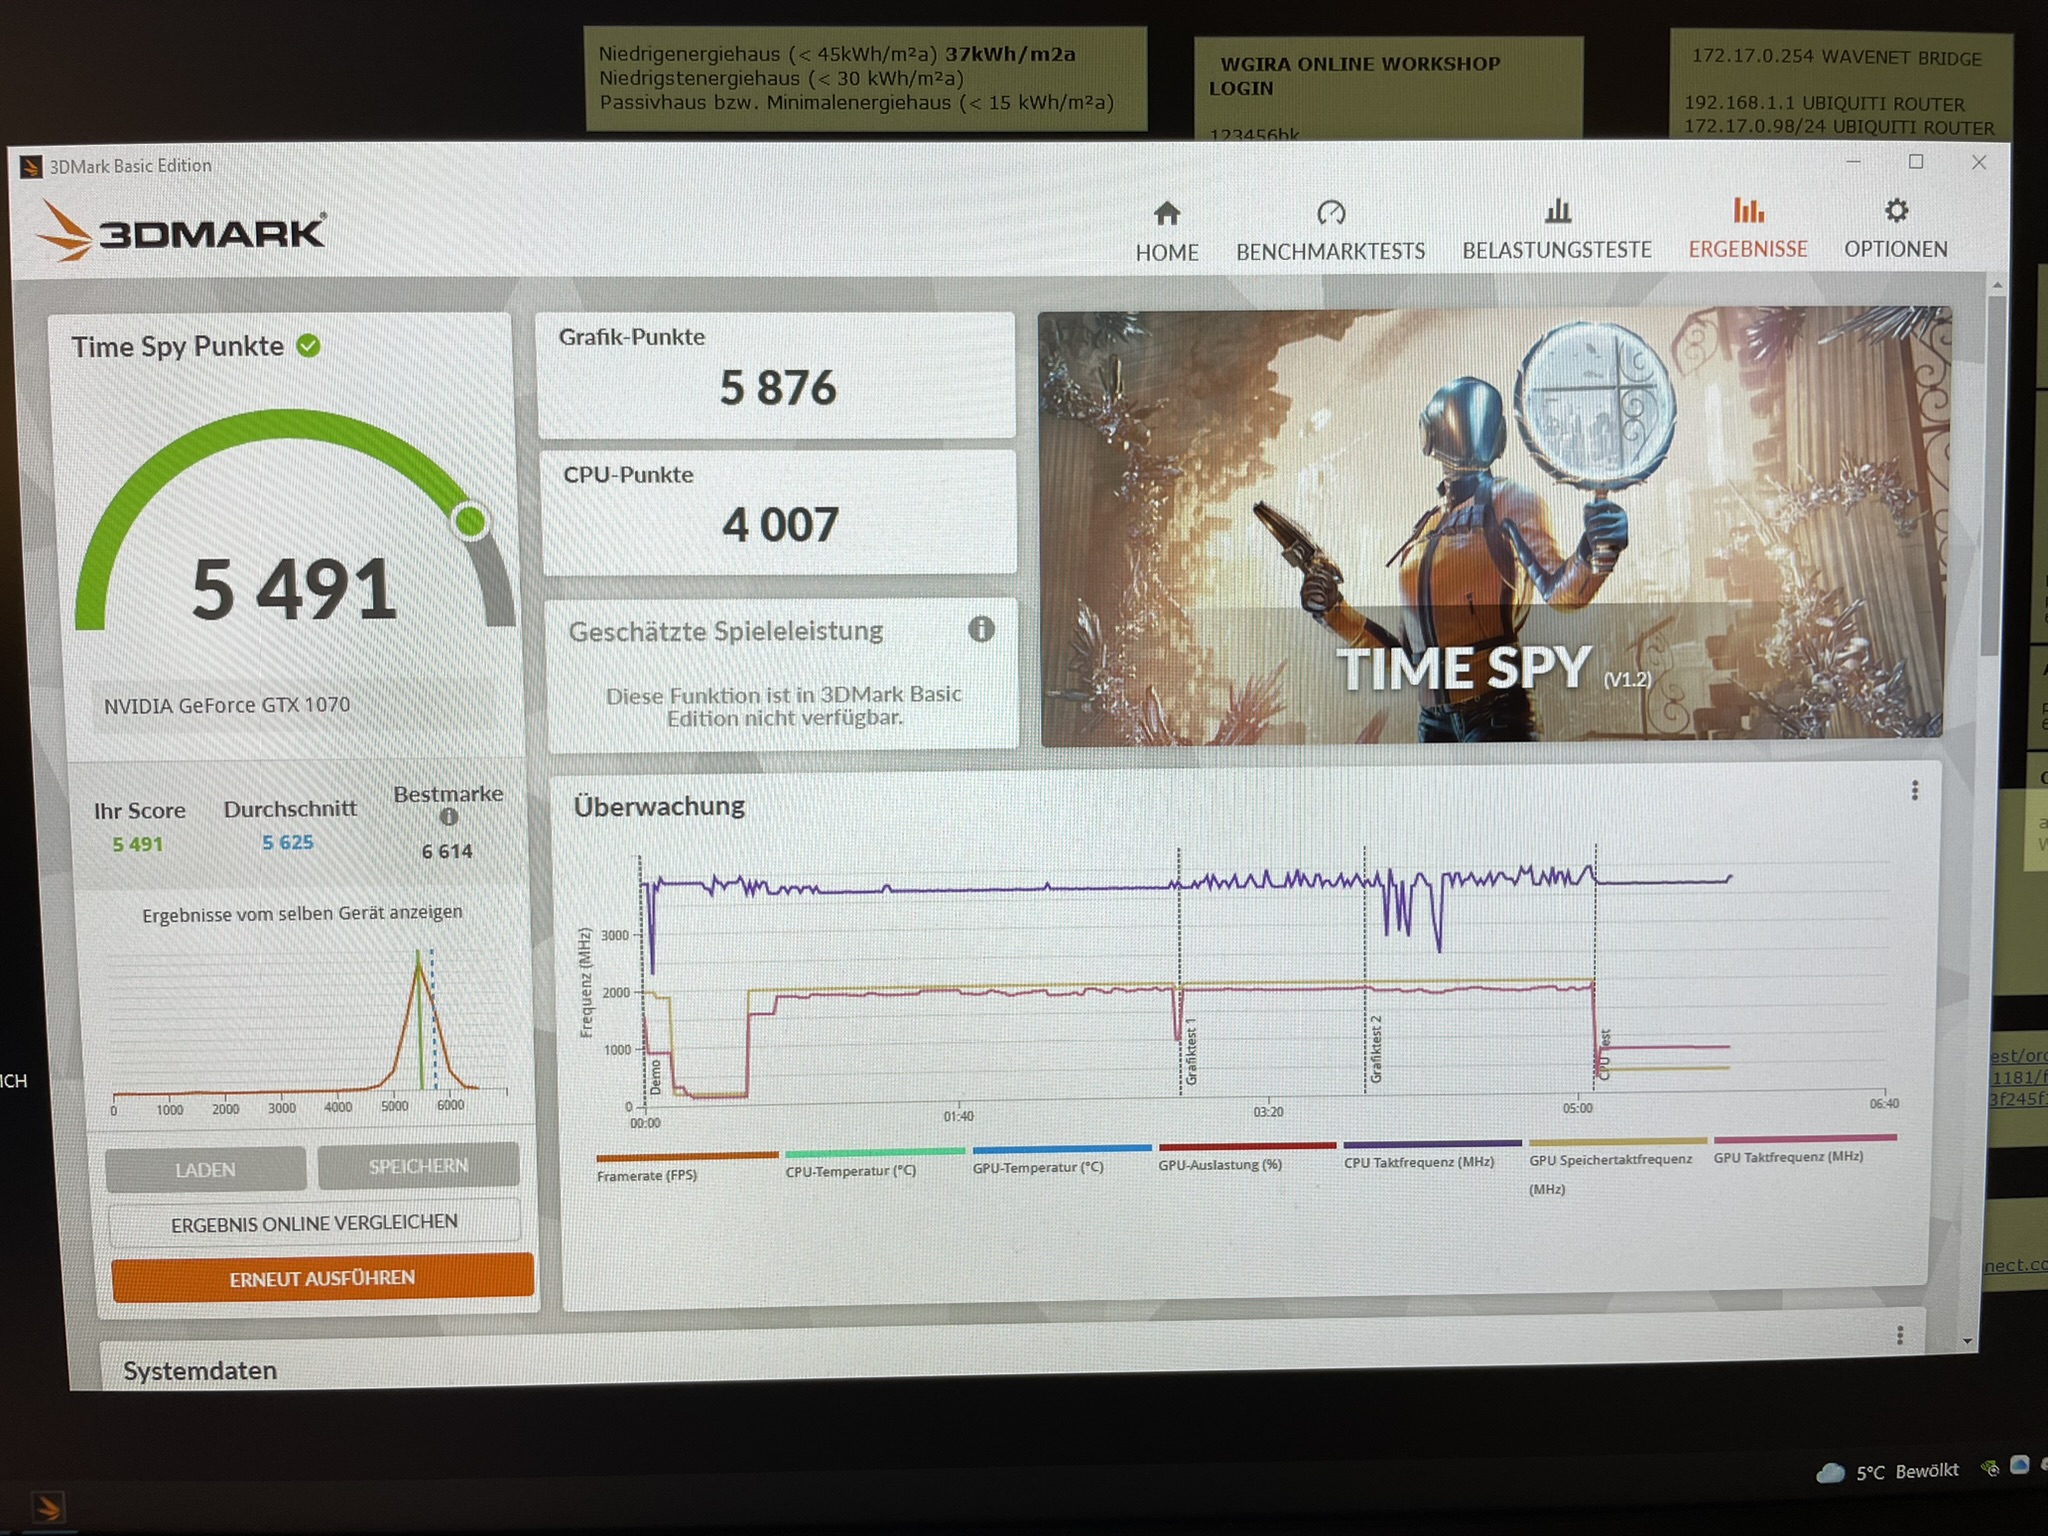Toggle the CPU-Temperatur legend entry
The width and height of the screenshot is (2048, 1536).
tap(850, 1171)
